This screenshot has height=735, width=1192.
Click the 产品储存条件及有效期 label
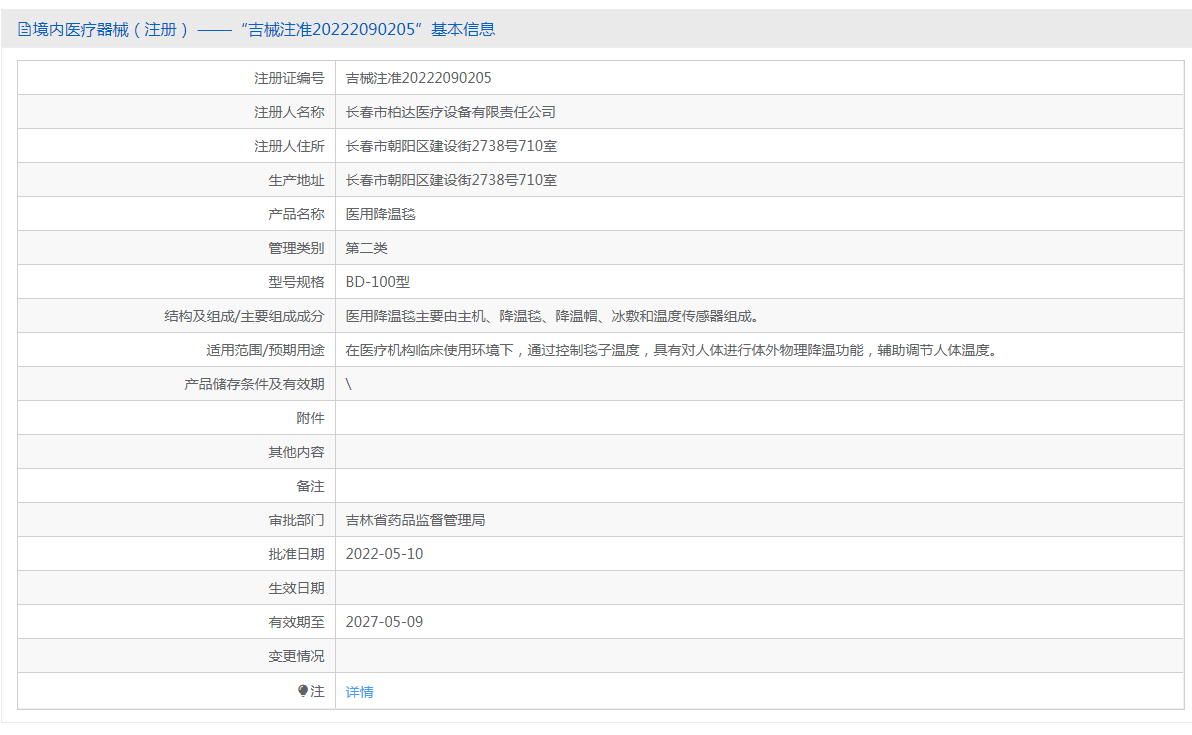254,385
